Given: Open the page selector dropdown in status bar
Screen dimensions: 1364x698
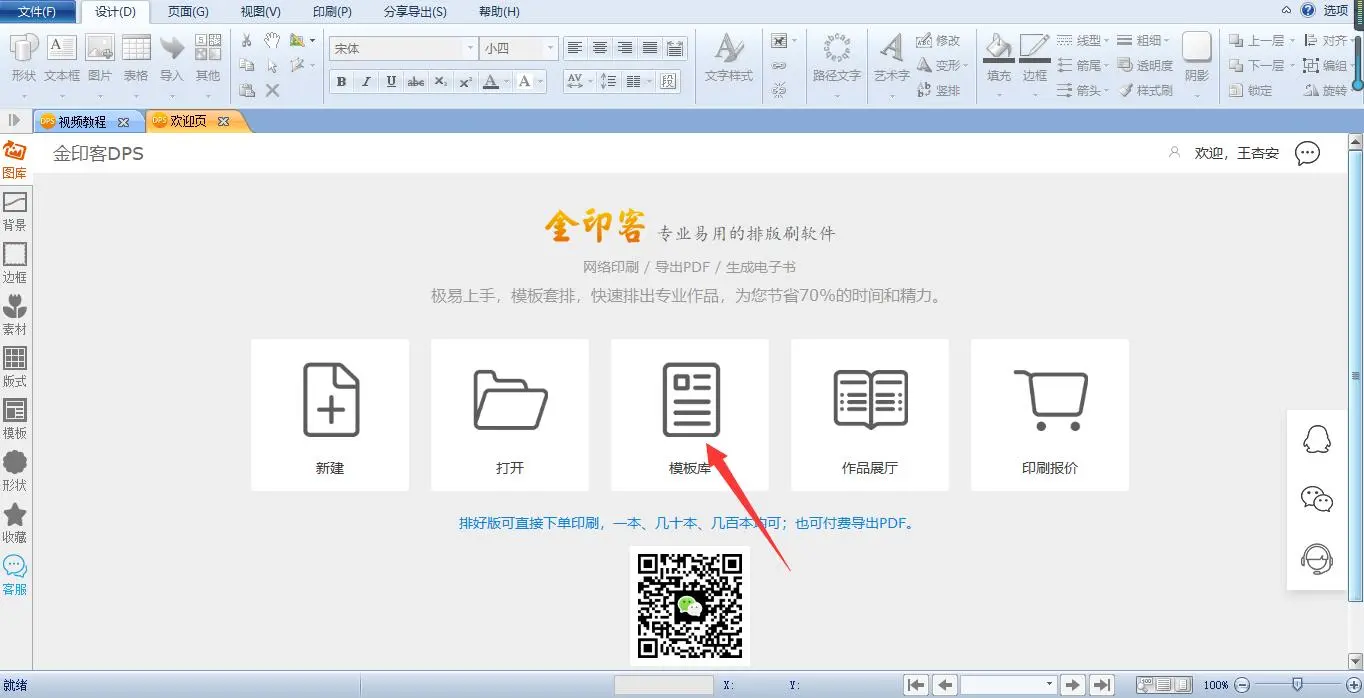Looking at the screenshot, I should pyautogui.click(x=1049, y=685).
